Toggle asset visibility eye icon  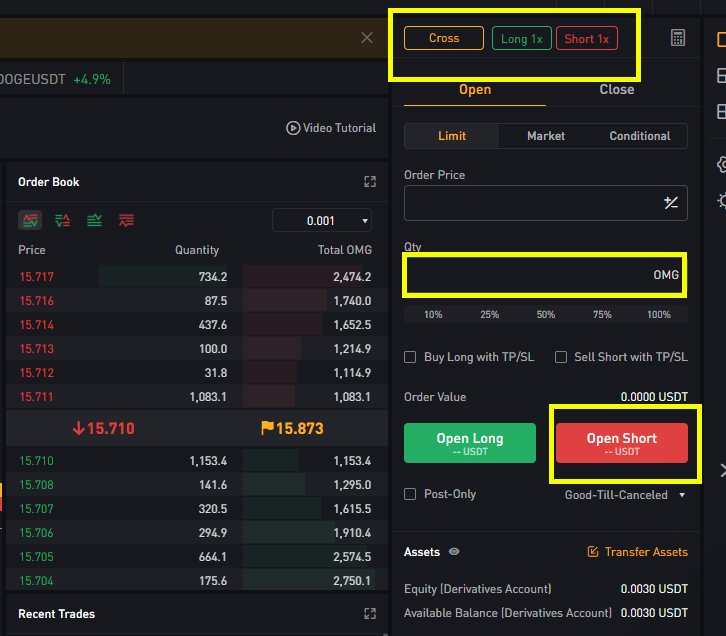click(x=454, y=551)
